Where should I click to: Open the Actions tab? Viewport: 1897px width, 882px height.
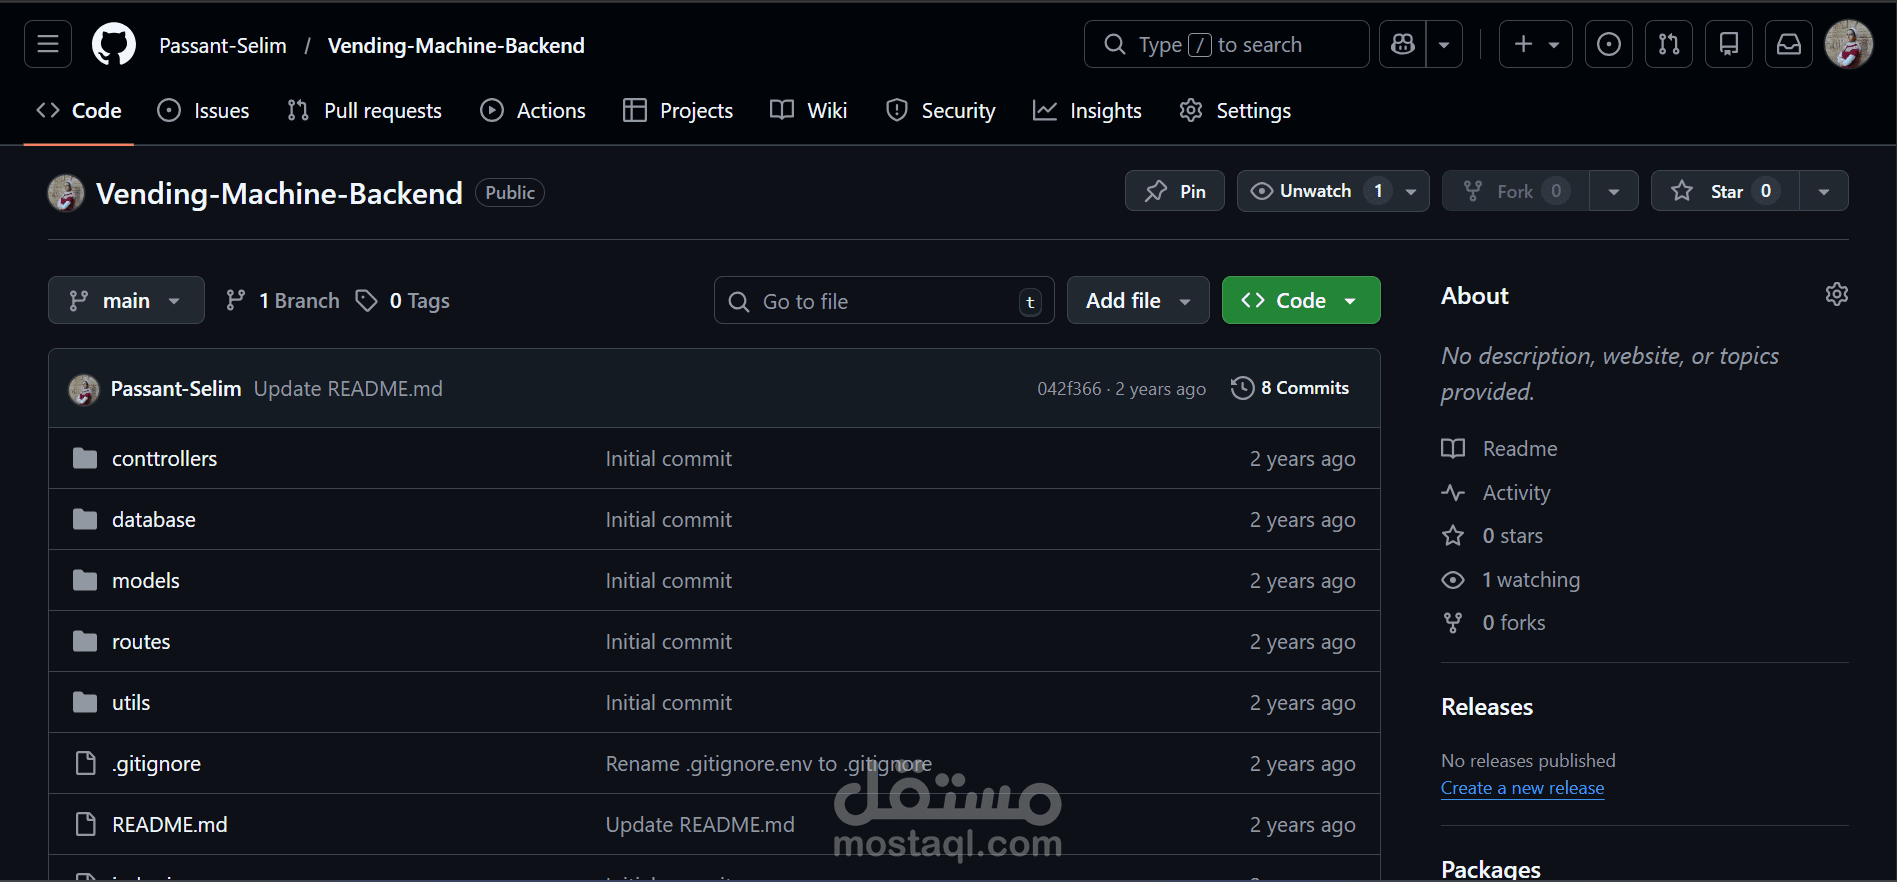click(x=533, y=111)
